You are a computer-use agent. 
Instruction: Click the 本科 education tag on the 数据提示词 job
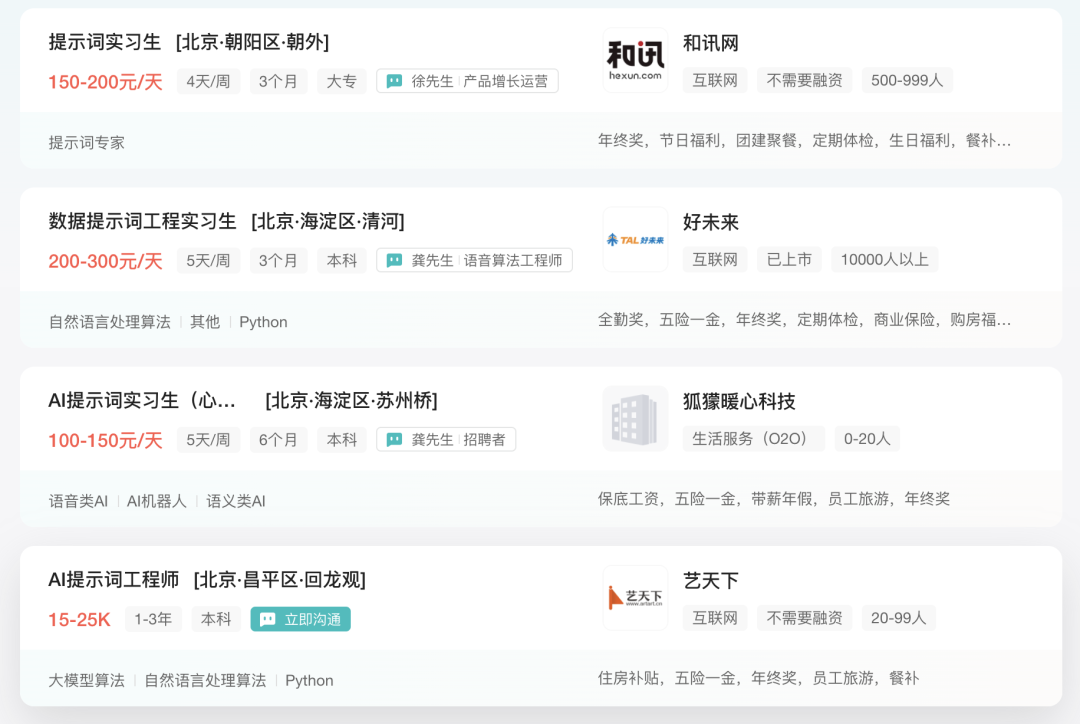point(342,260)
